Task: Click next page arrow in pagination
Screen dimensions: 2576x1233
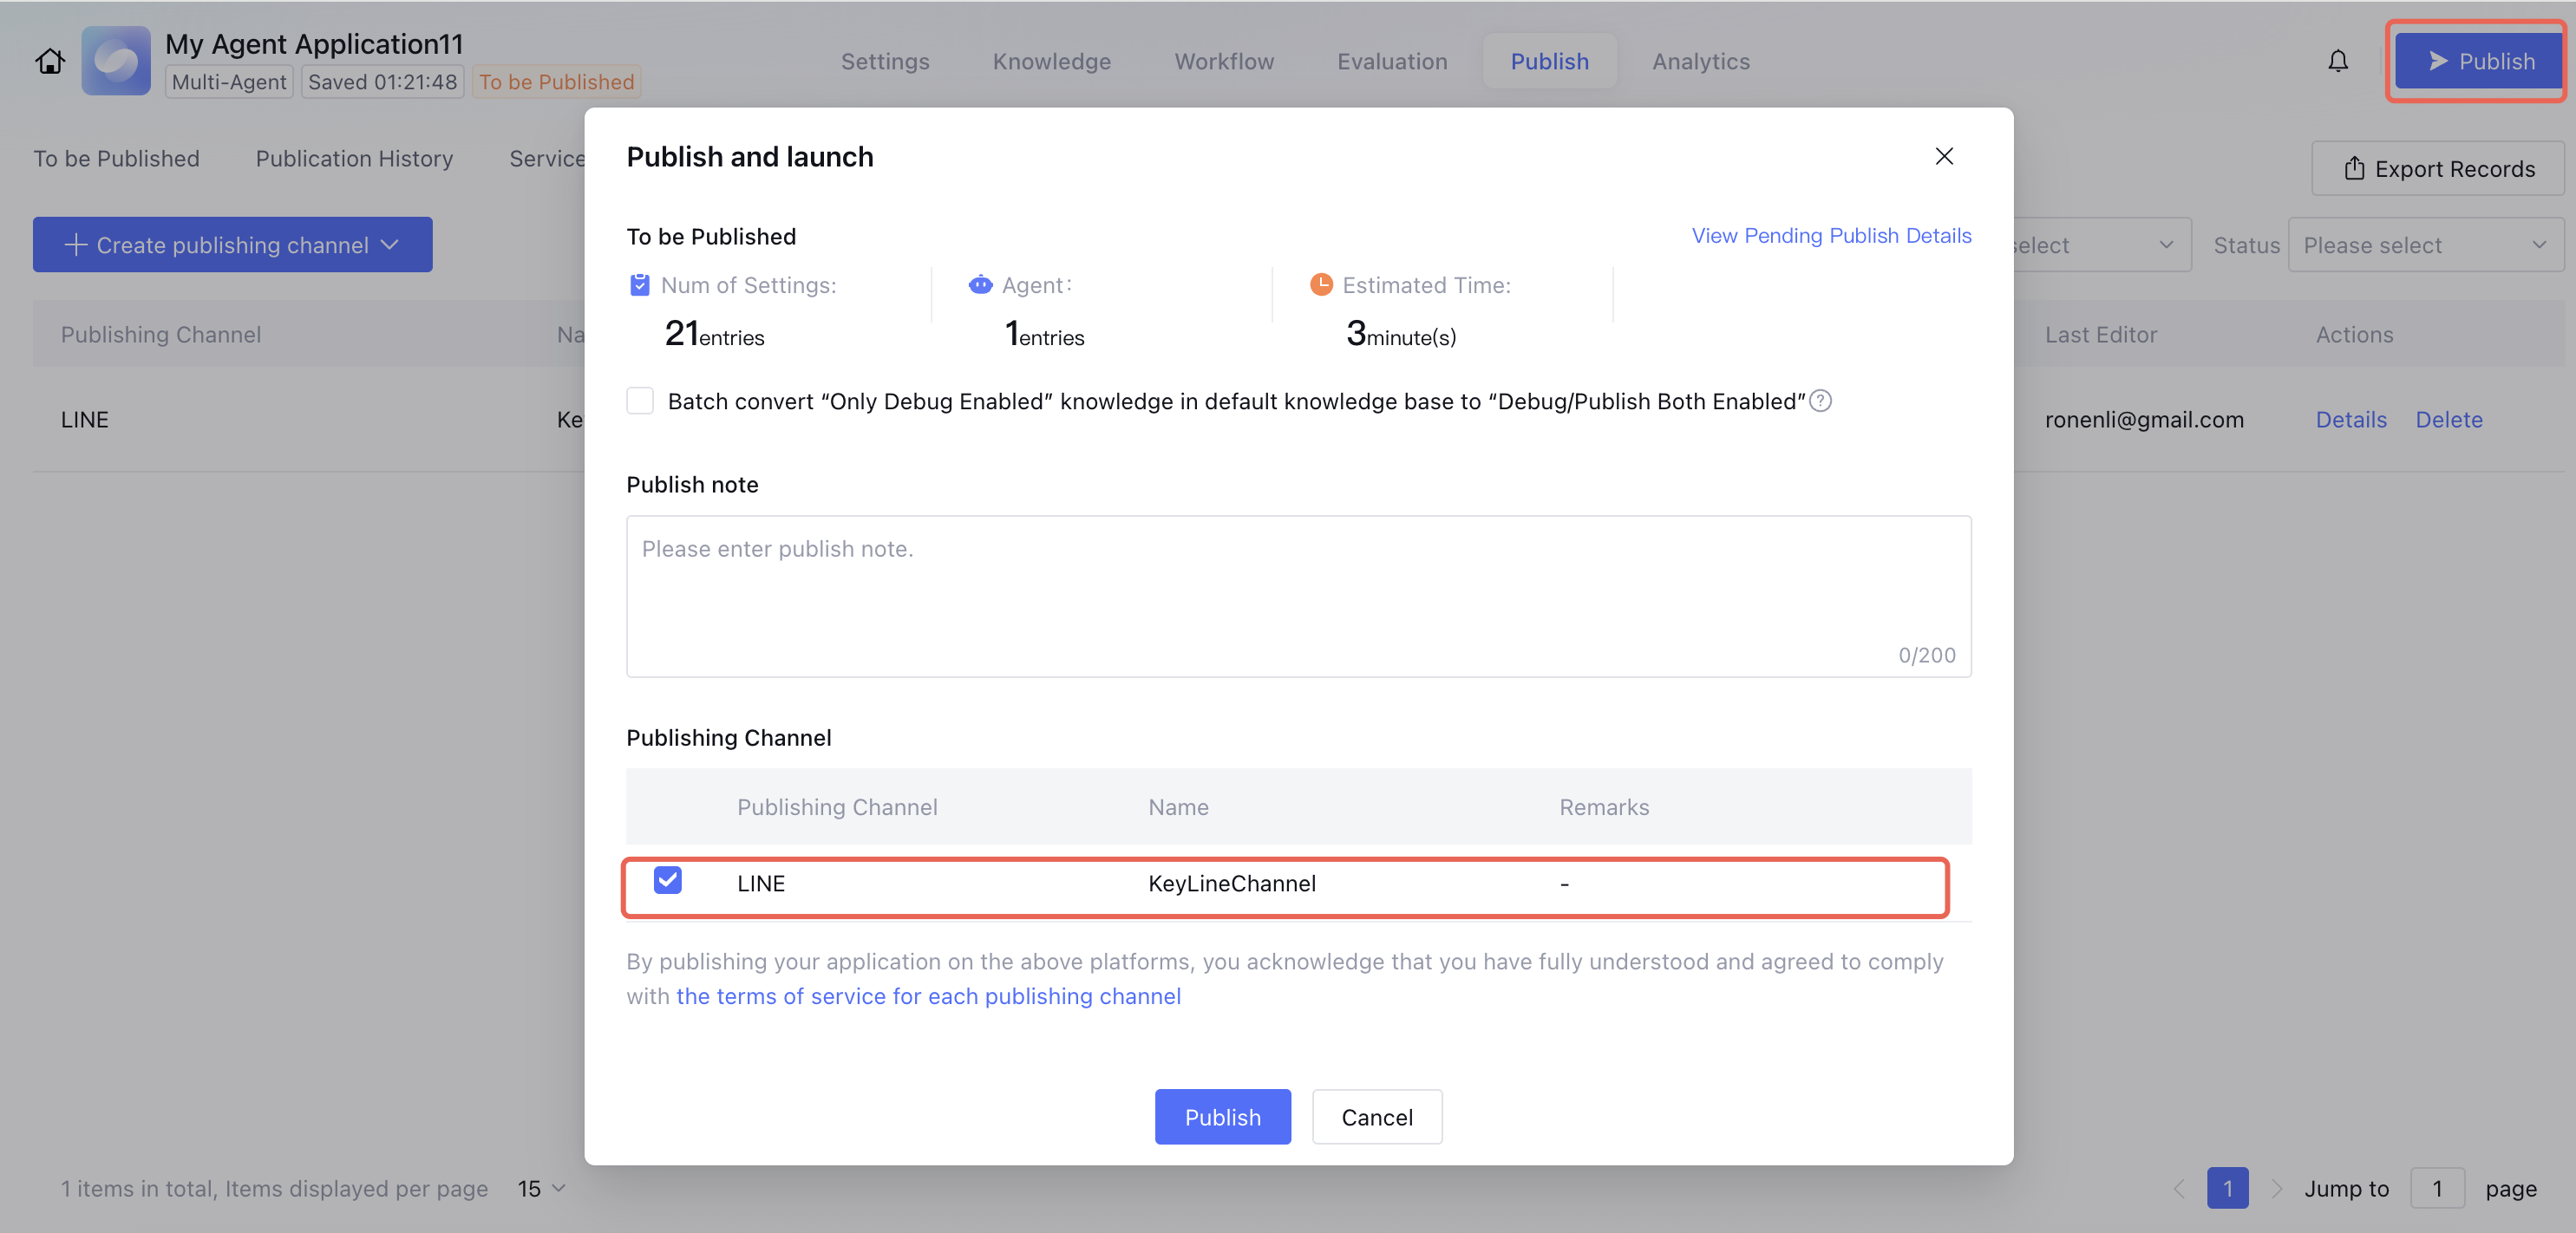Action: tap(2276, 1188)
